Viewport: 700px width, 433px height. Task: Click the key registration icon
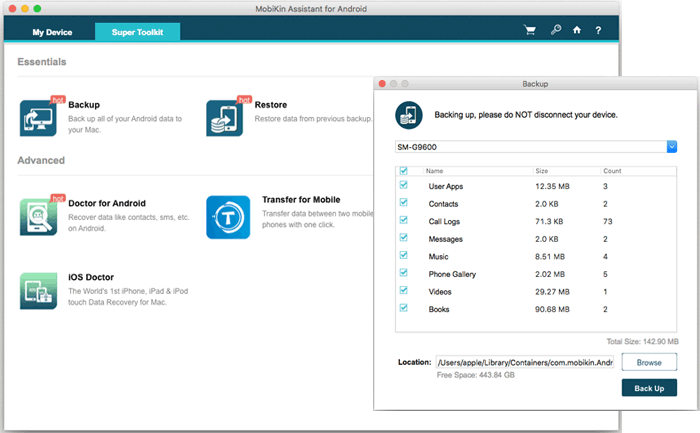[x=556, y=29]
